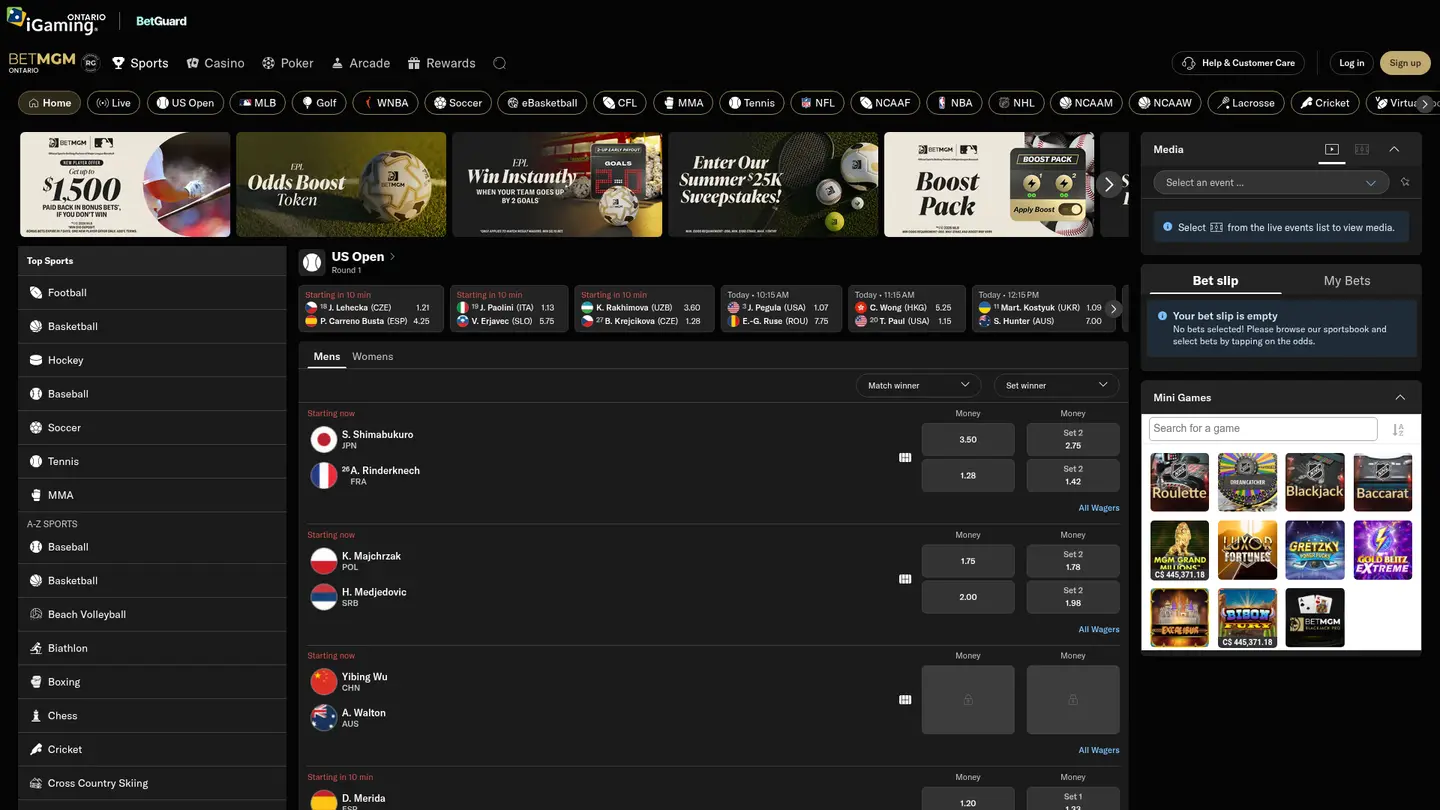1440x810 pixels.
Task: Bet on Shimabukuro at 3.50
Action: click(968, 440)
